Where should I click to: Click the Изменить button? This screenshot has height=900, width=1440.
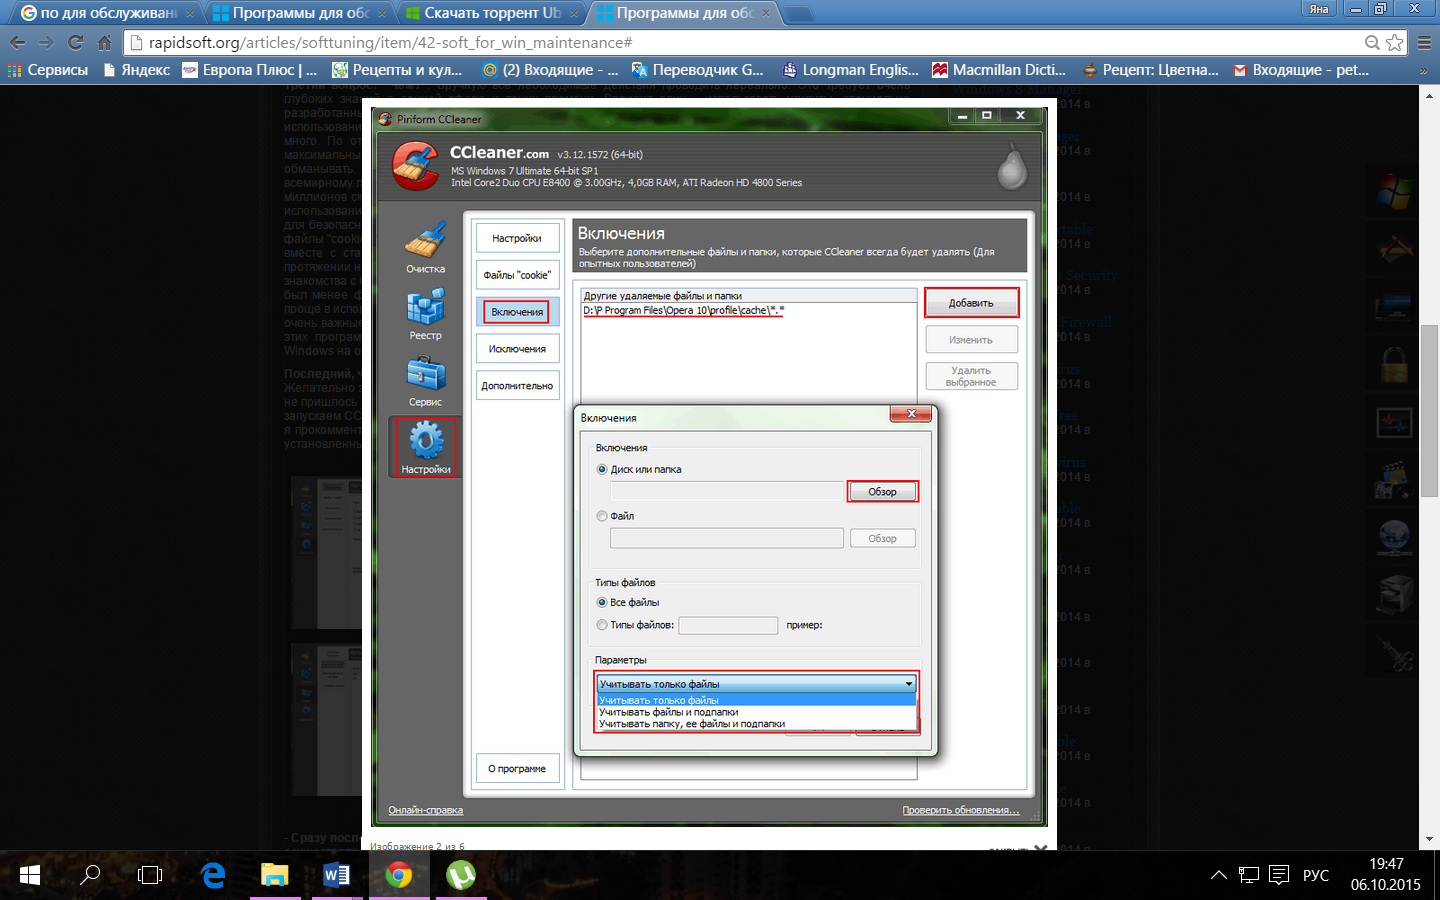coord(971,340)
